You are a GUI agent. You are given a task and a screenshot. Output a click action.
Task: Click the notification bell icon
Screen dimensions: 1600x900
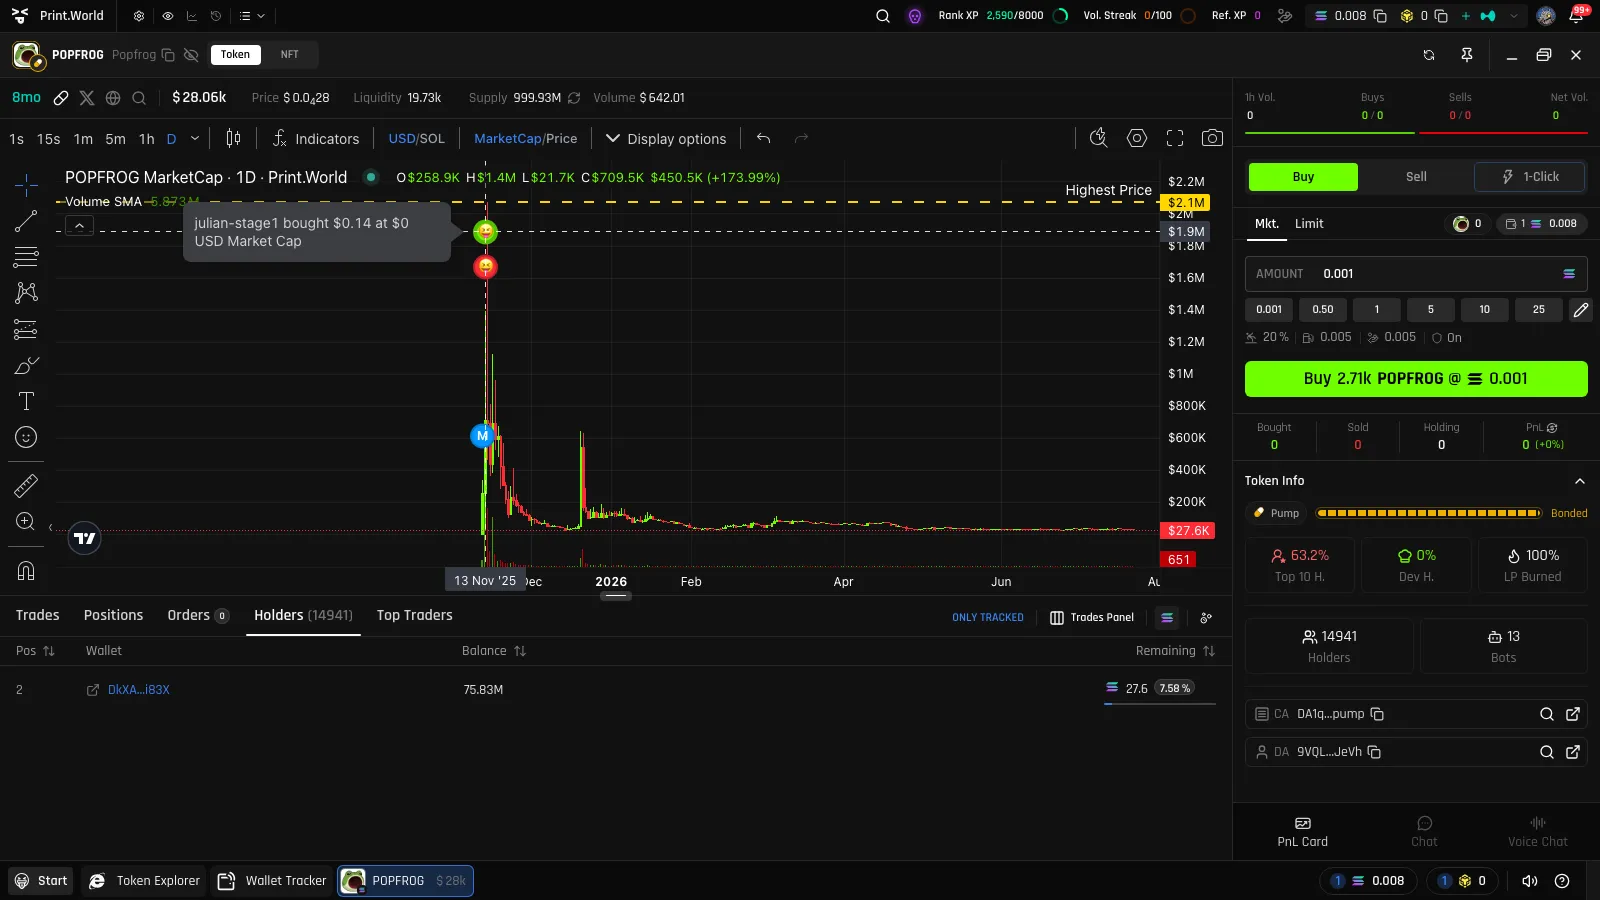coord(1576,16)
